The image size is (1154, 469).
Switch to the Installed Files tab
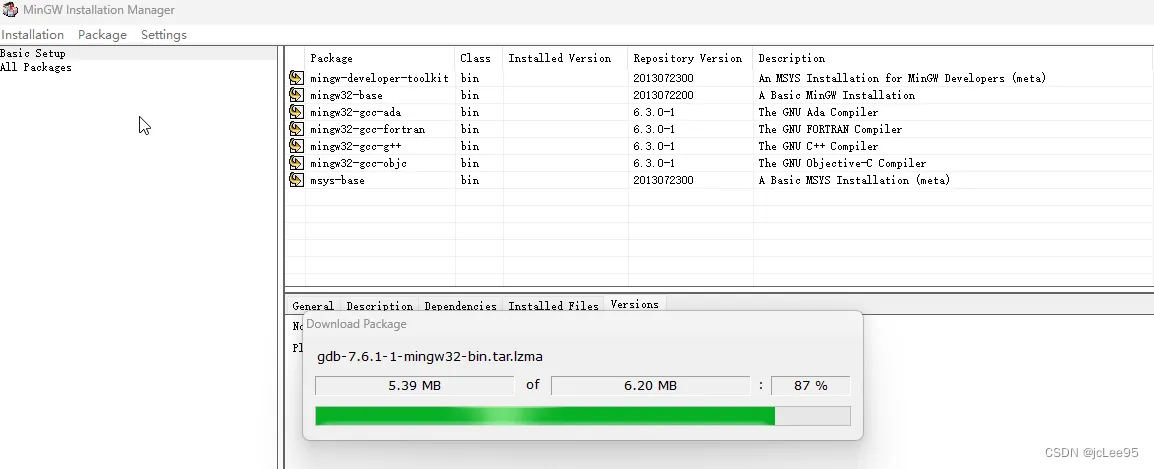[x=553, y=306]
